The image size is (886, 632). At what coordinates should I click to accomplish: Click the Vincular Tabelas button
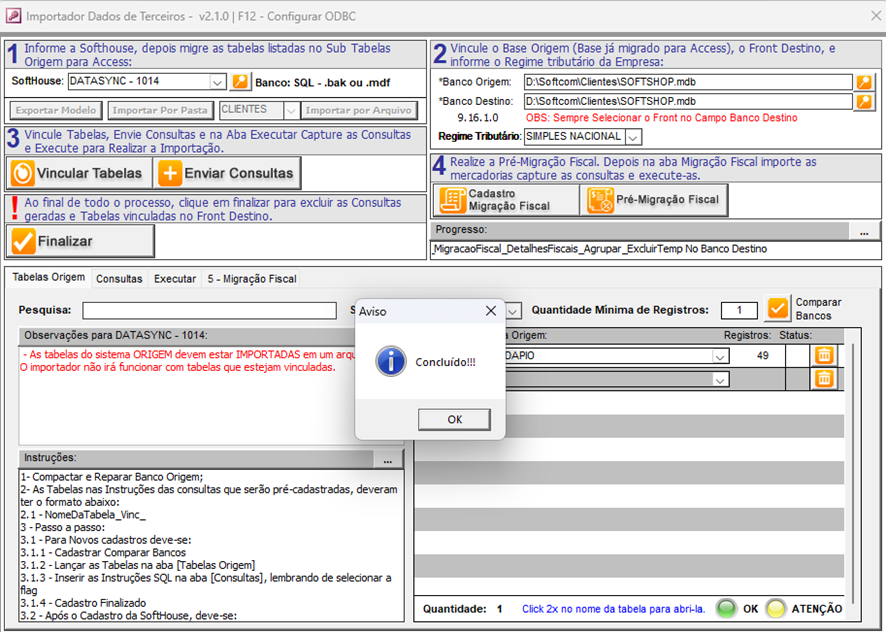[78, 173]
